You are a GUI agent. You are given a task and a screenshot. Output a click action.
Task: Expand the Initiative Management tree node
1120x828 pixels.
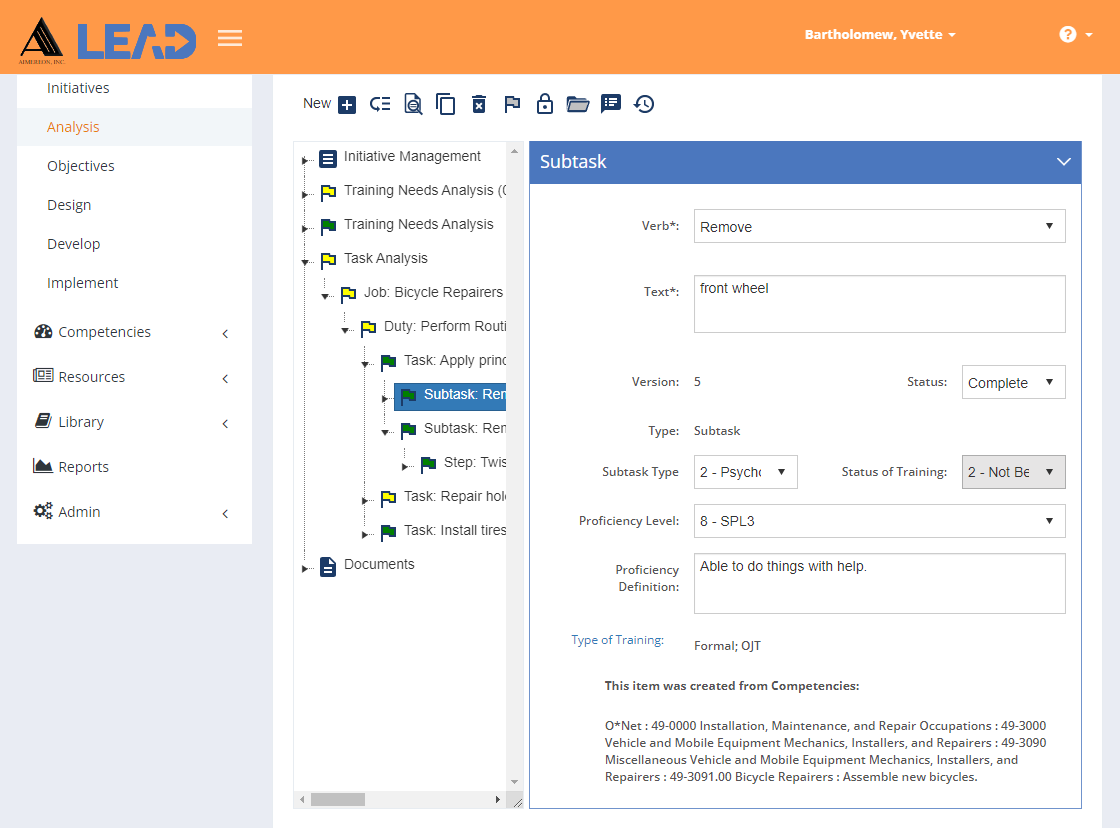[304, 161]
